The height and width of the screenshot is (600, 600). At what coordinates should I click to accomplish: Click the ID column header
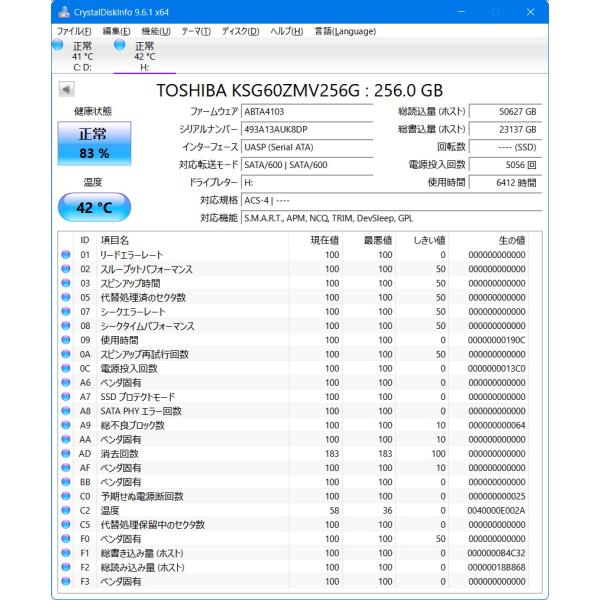point(85,240)
